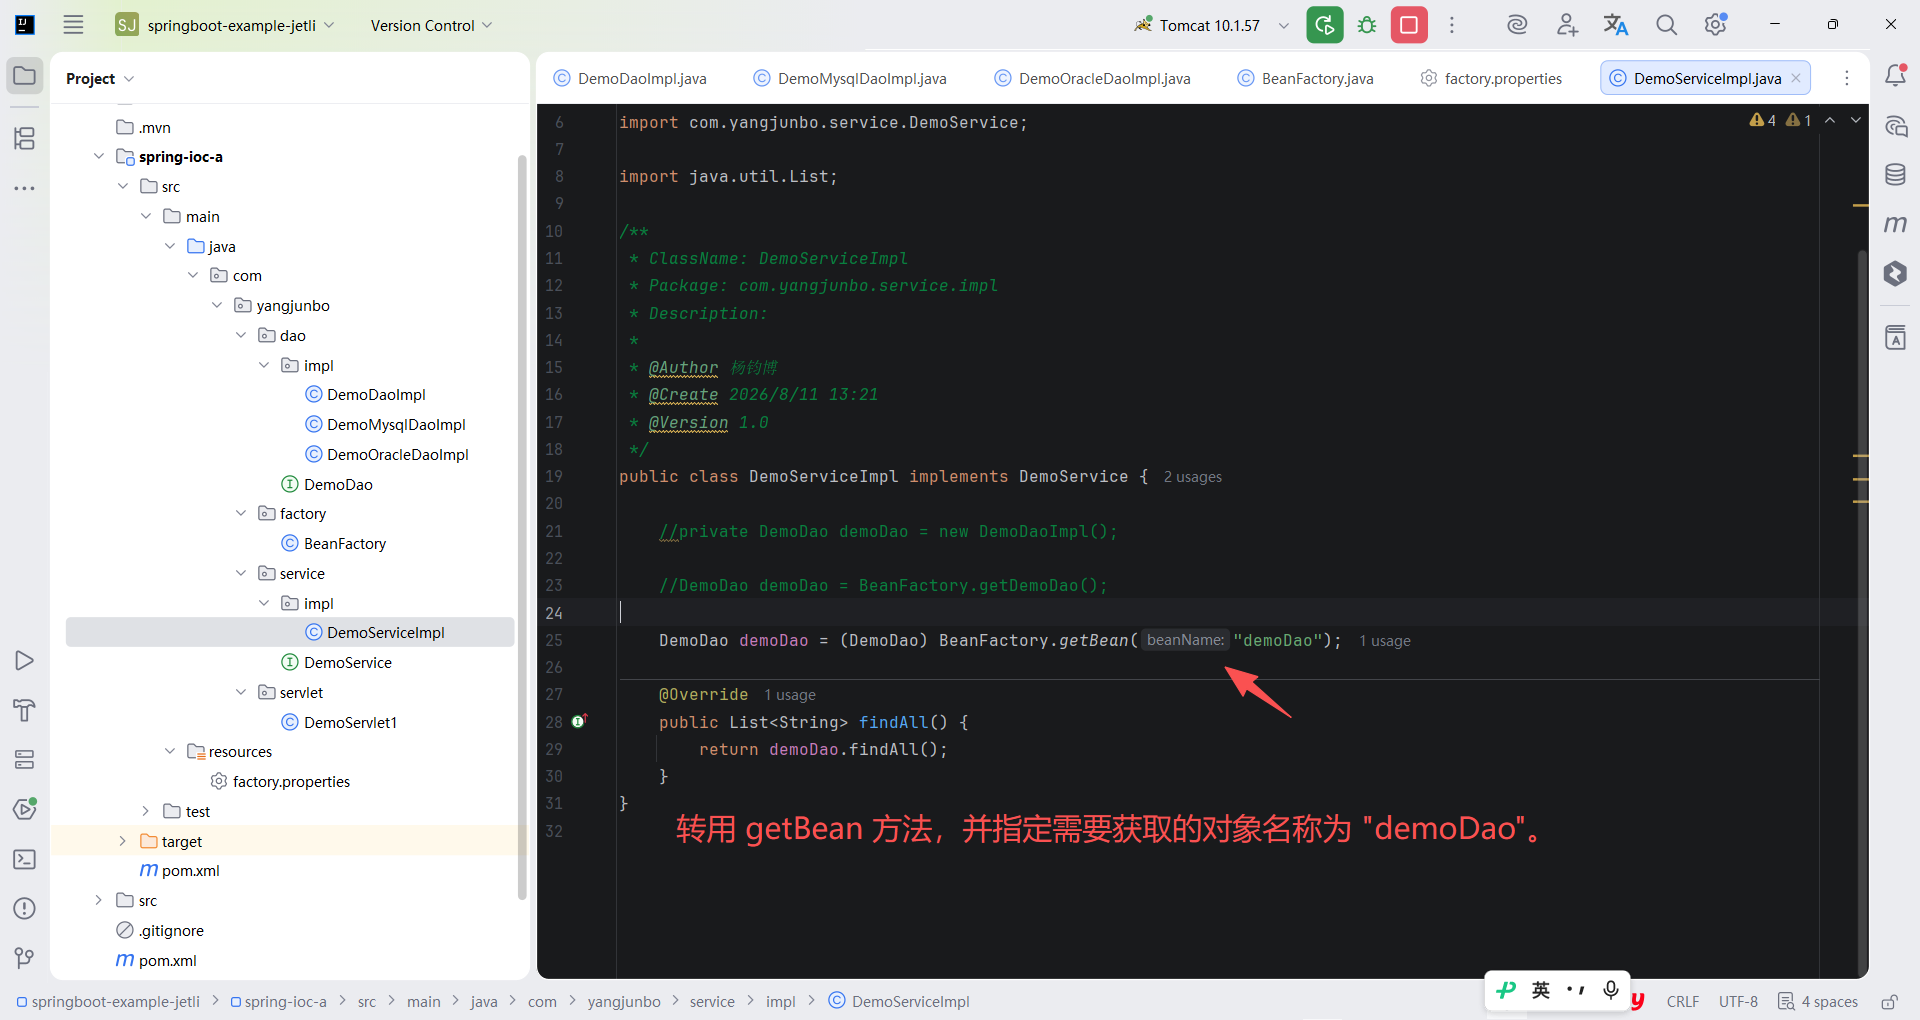Viewport: 1920px width, 1020px height.
Task: Open IDE settings gear
Action: [x=1716, y=25]
